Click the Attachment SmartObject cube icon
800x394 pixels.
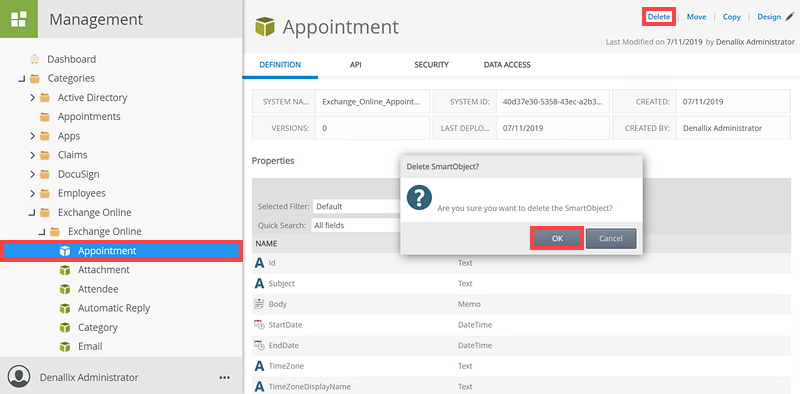[64, 270]
